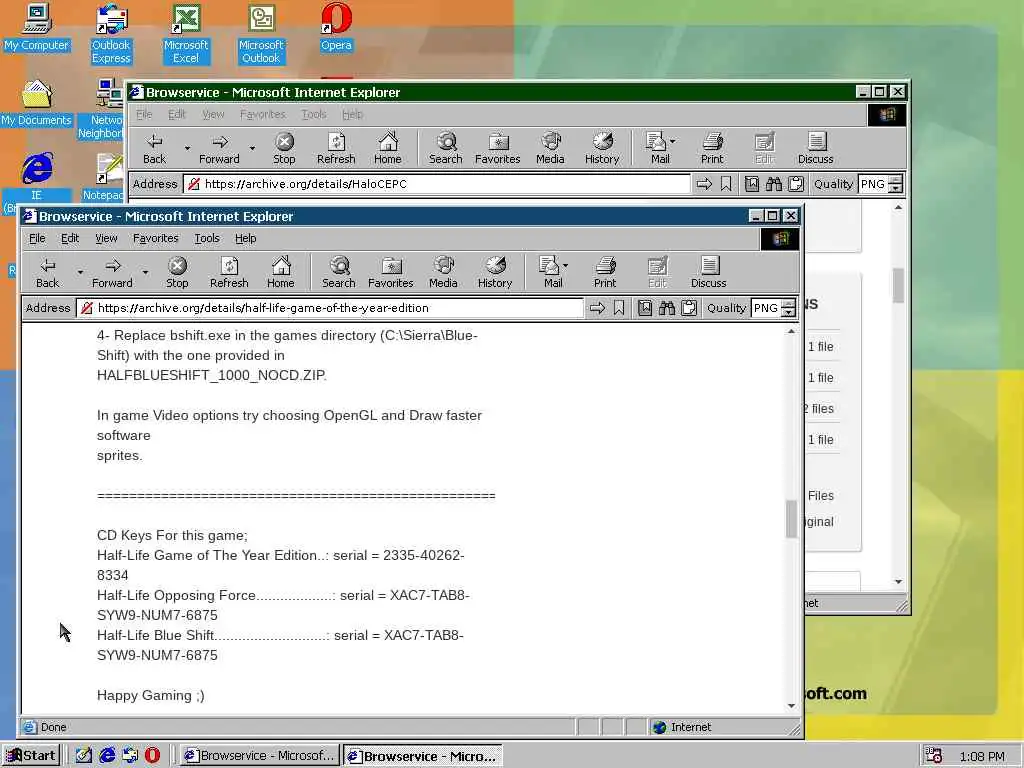Click the clipboard icon in the front address row
Image resolution: width=1024 pixels, height=768 pixels.
689,308
